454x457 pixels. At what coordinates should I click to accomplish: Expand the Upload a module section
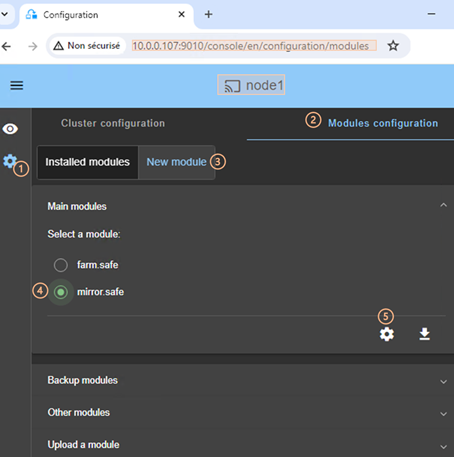pyautogui.click(x=443, y=446)
